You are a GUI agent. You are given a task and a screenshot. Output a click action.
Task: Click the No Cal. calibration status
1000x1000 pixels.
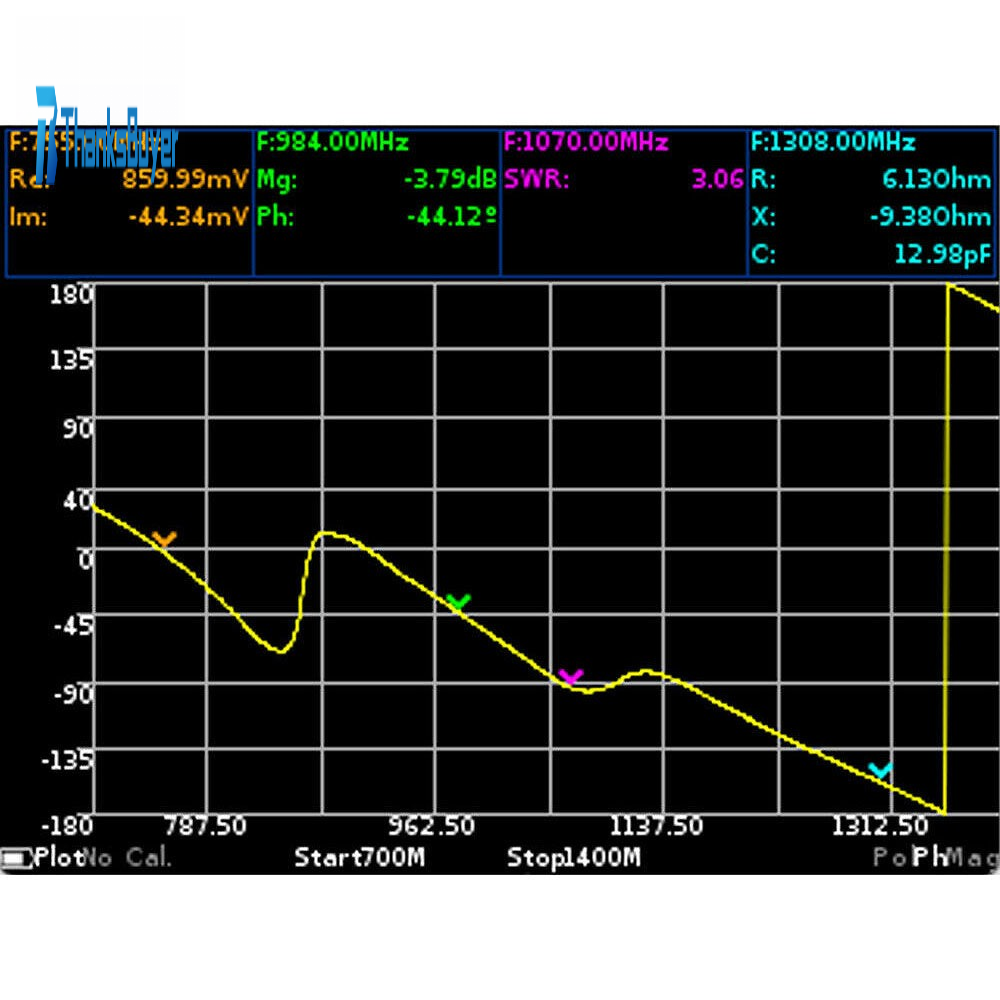coord(127,857)
